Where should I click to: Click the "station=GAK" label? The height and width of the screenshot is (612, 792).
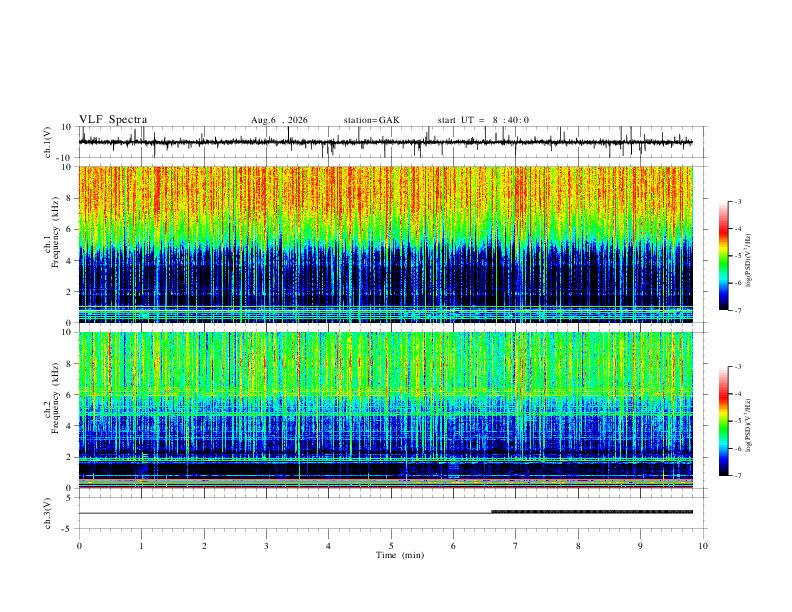pos(371,120)
